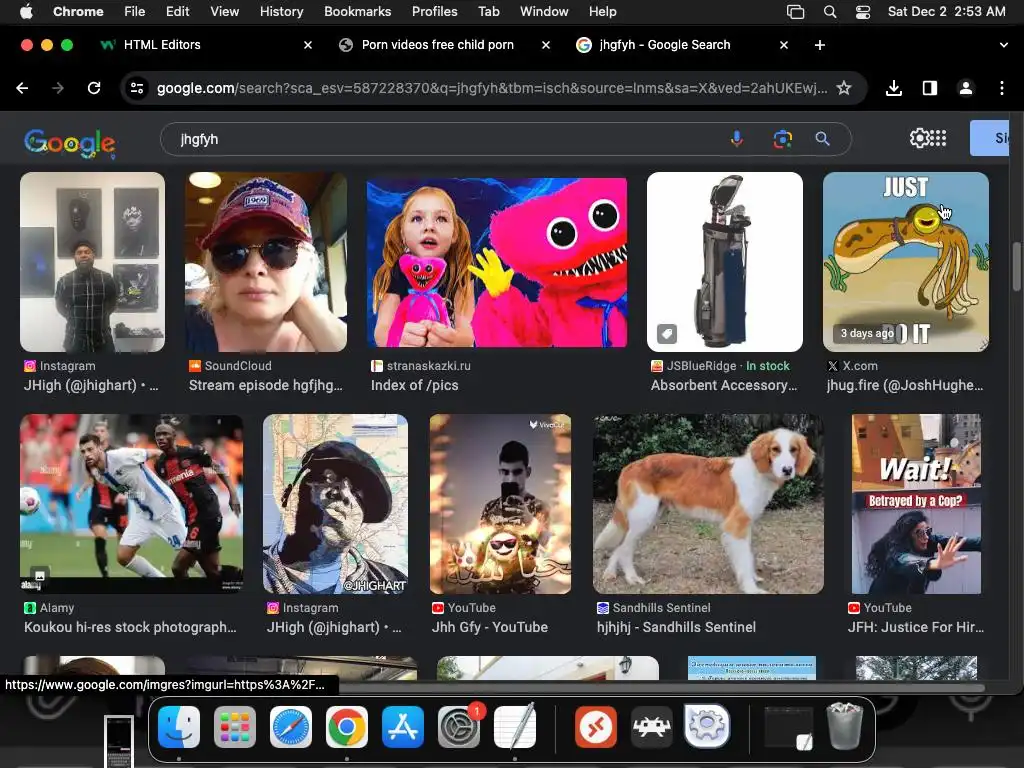This screenshot has height=768, width=1024.
Task: Open Finder from the Dock
Action: 179,726
